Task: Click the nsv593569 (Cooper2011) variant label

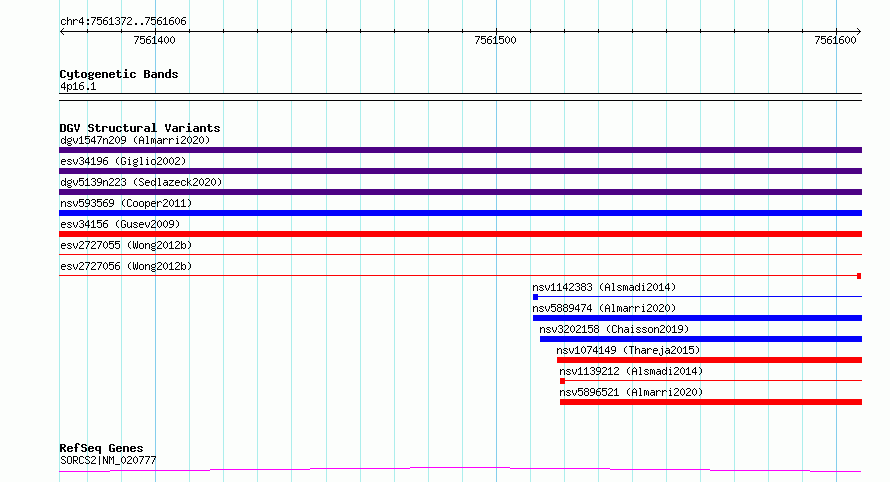Action: tap(126, 203)
